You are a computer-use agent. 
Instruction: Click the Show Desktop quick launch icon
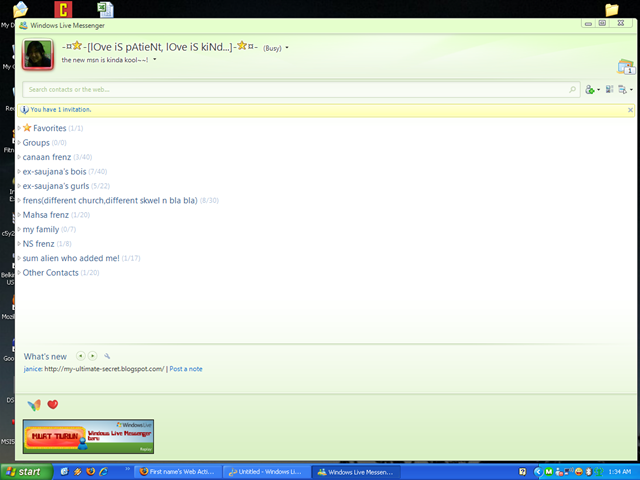pyautogui.click(x=64, y=471)
